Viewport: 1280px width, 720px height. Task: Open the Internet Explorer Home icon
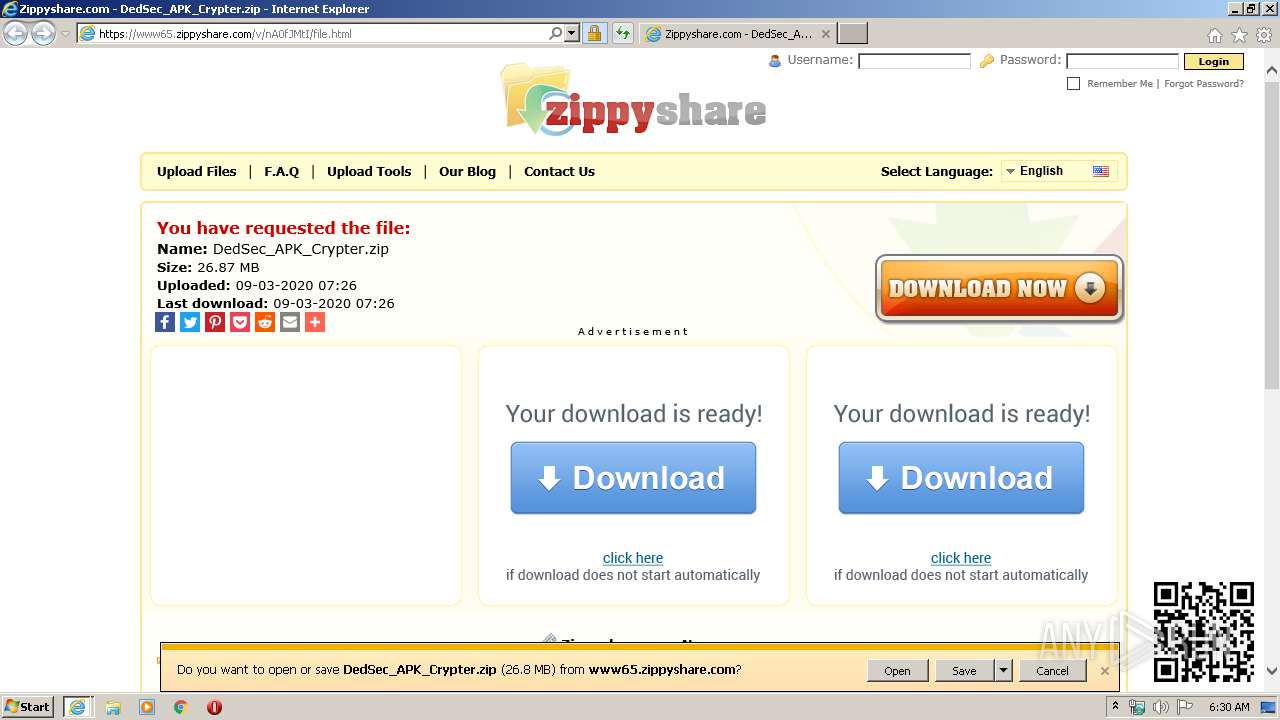(x=1214, y=35)
